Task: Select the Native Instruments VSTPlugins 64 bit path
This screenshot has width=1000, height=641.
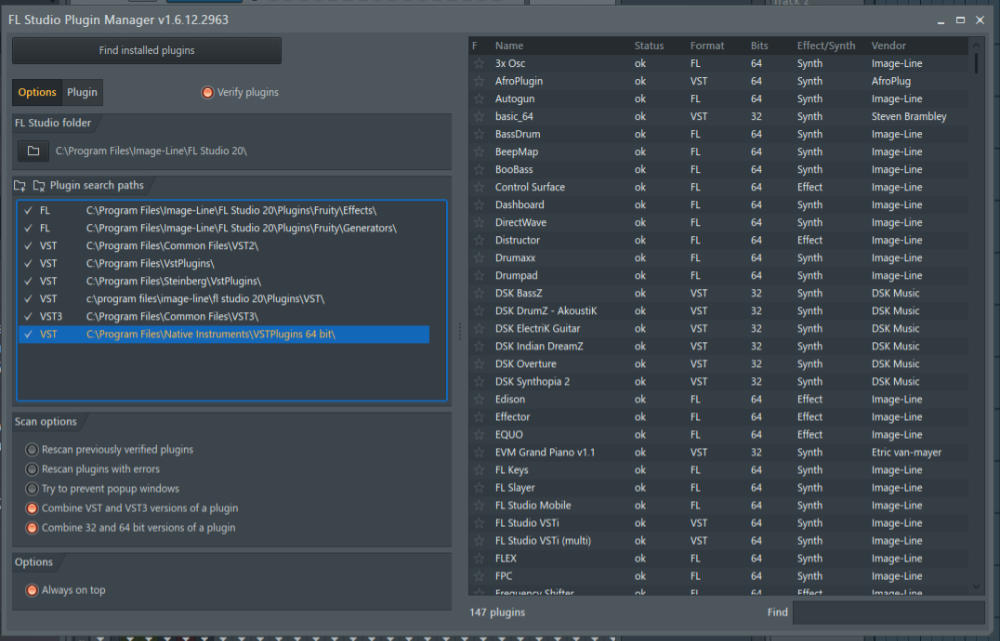Action: click(224, 334)
